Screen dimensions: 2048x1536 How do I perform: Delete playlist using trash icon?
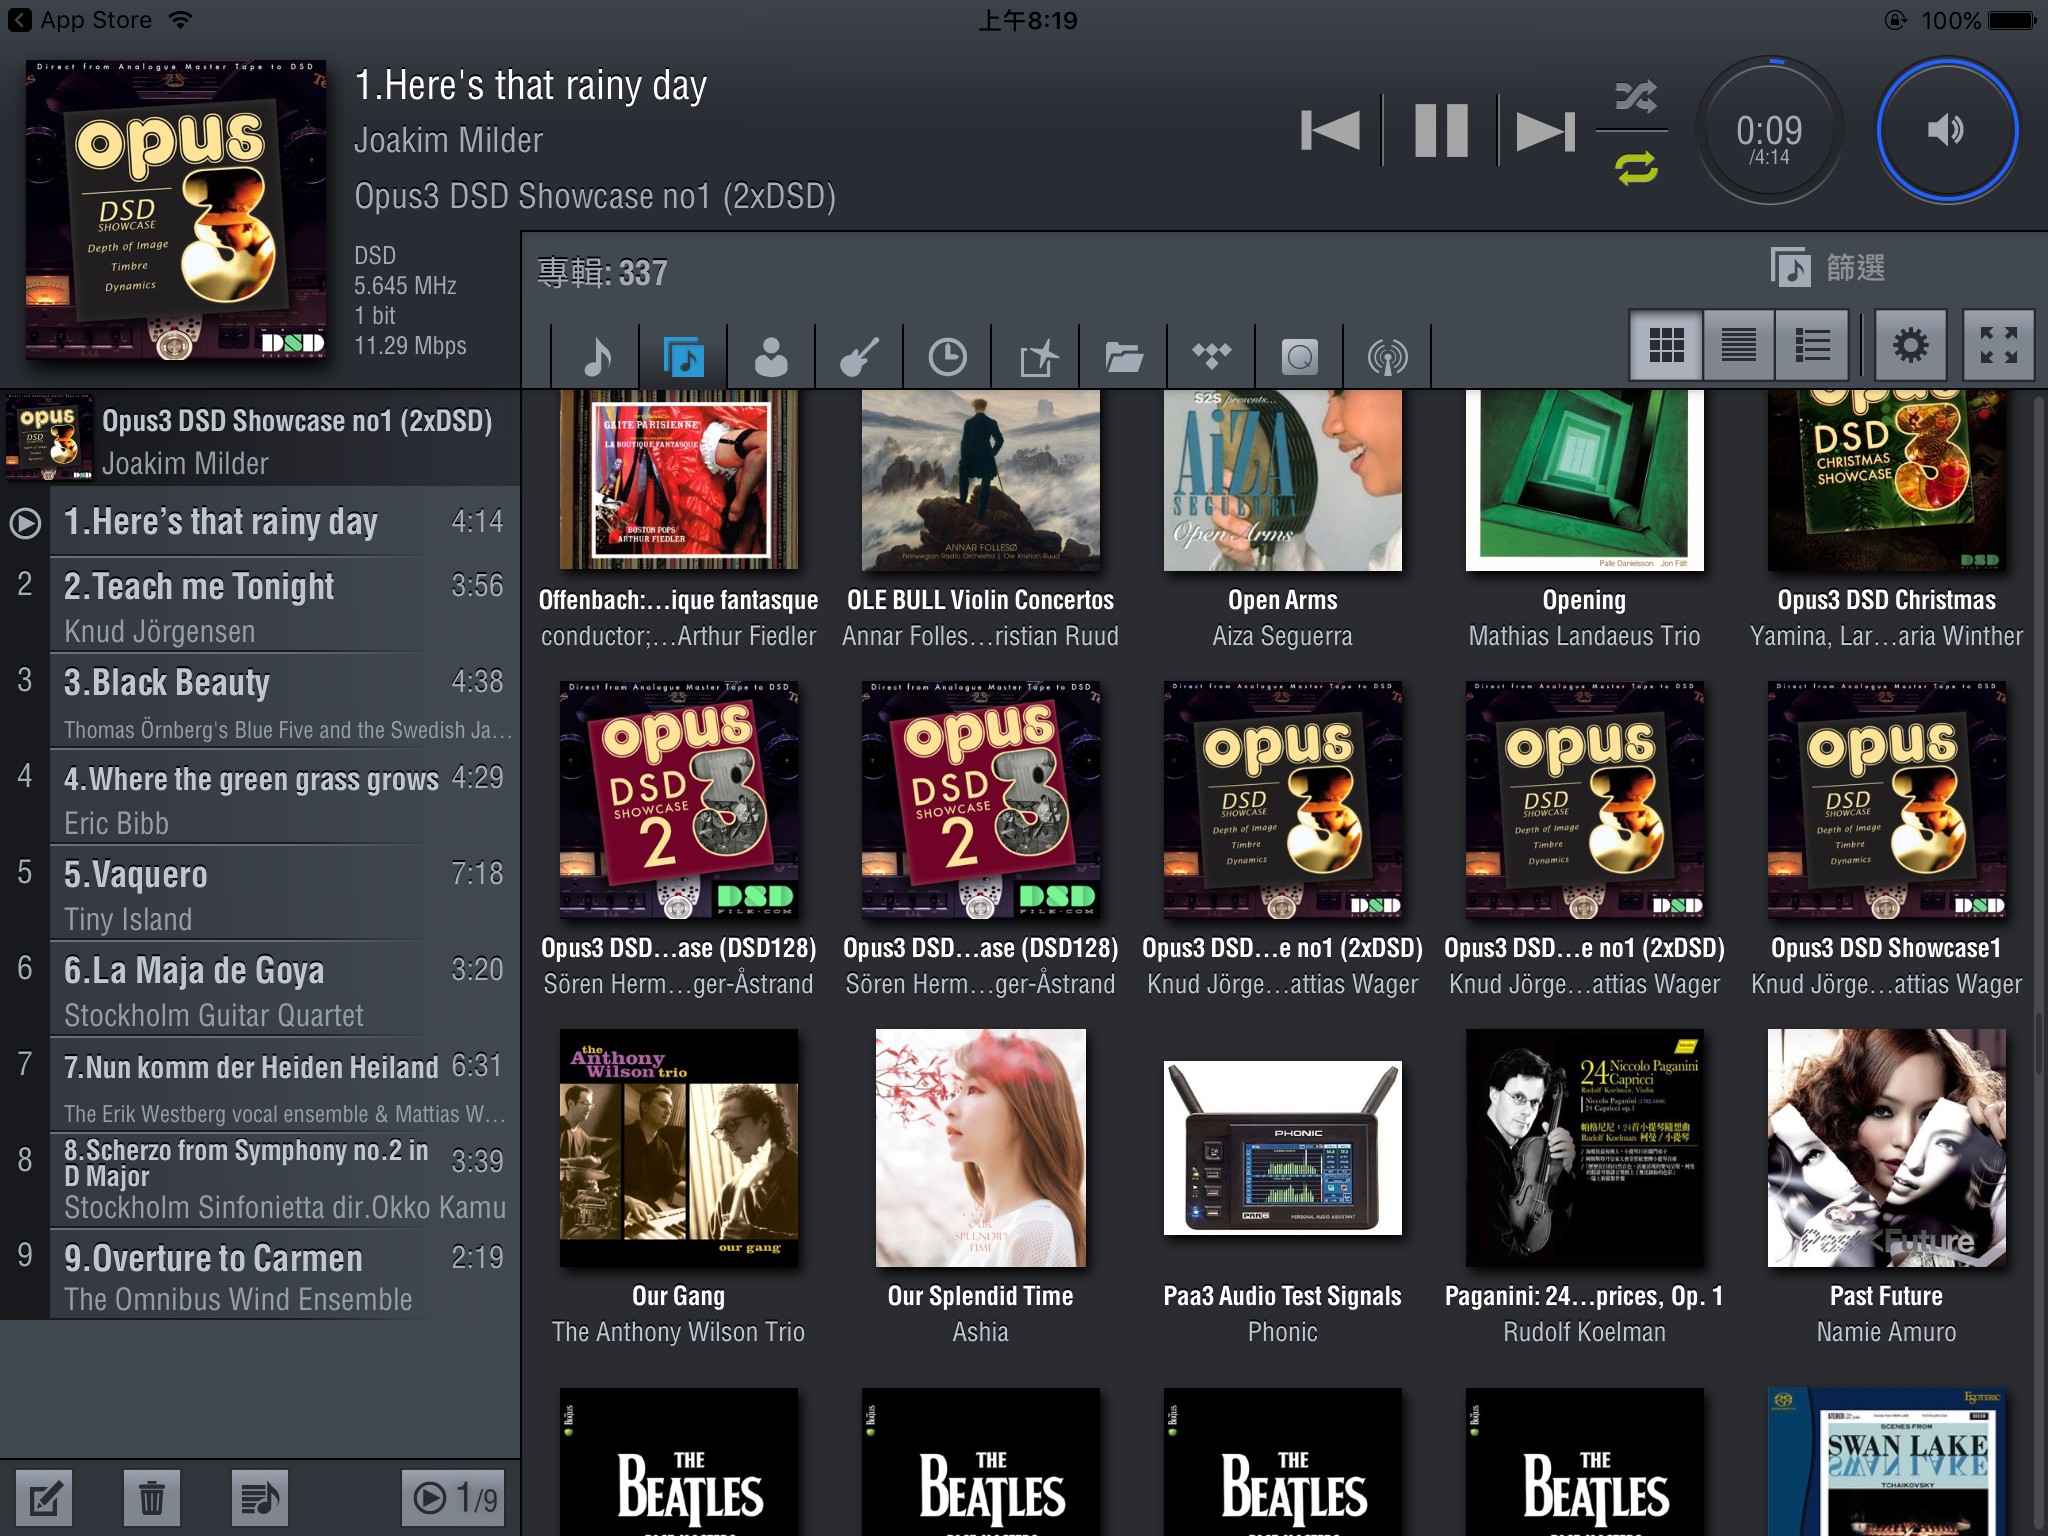click(152, 1498)
